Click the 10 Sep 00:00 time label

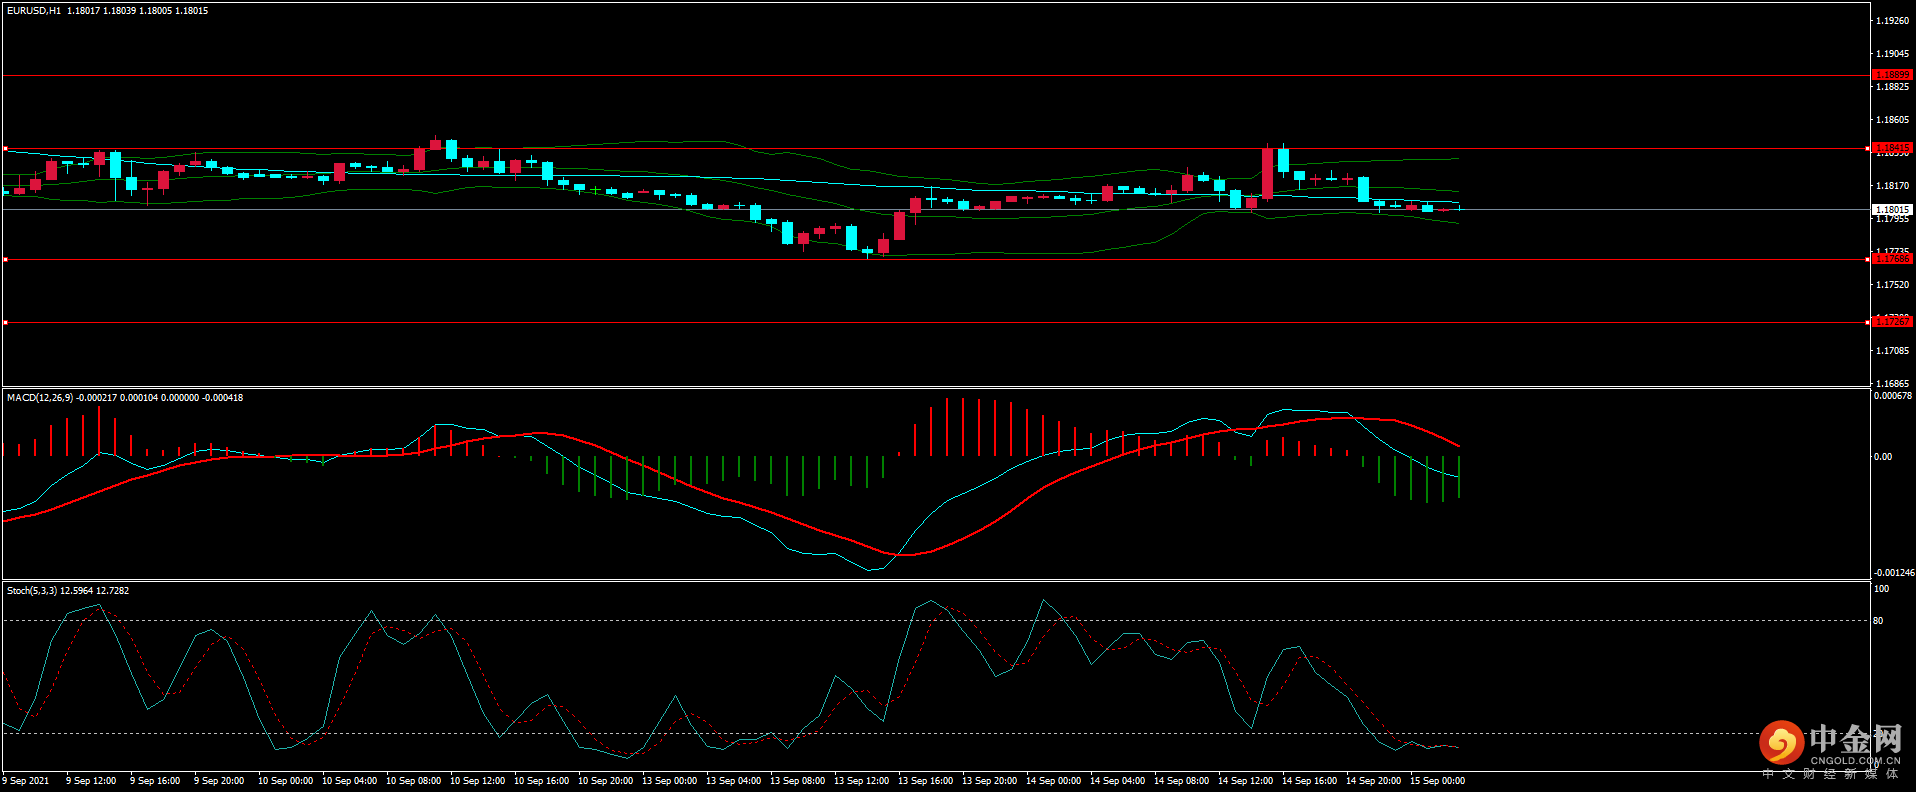click(x=285, y=781)
